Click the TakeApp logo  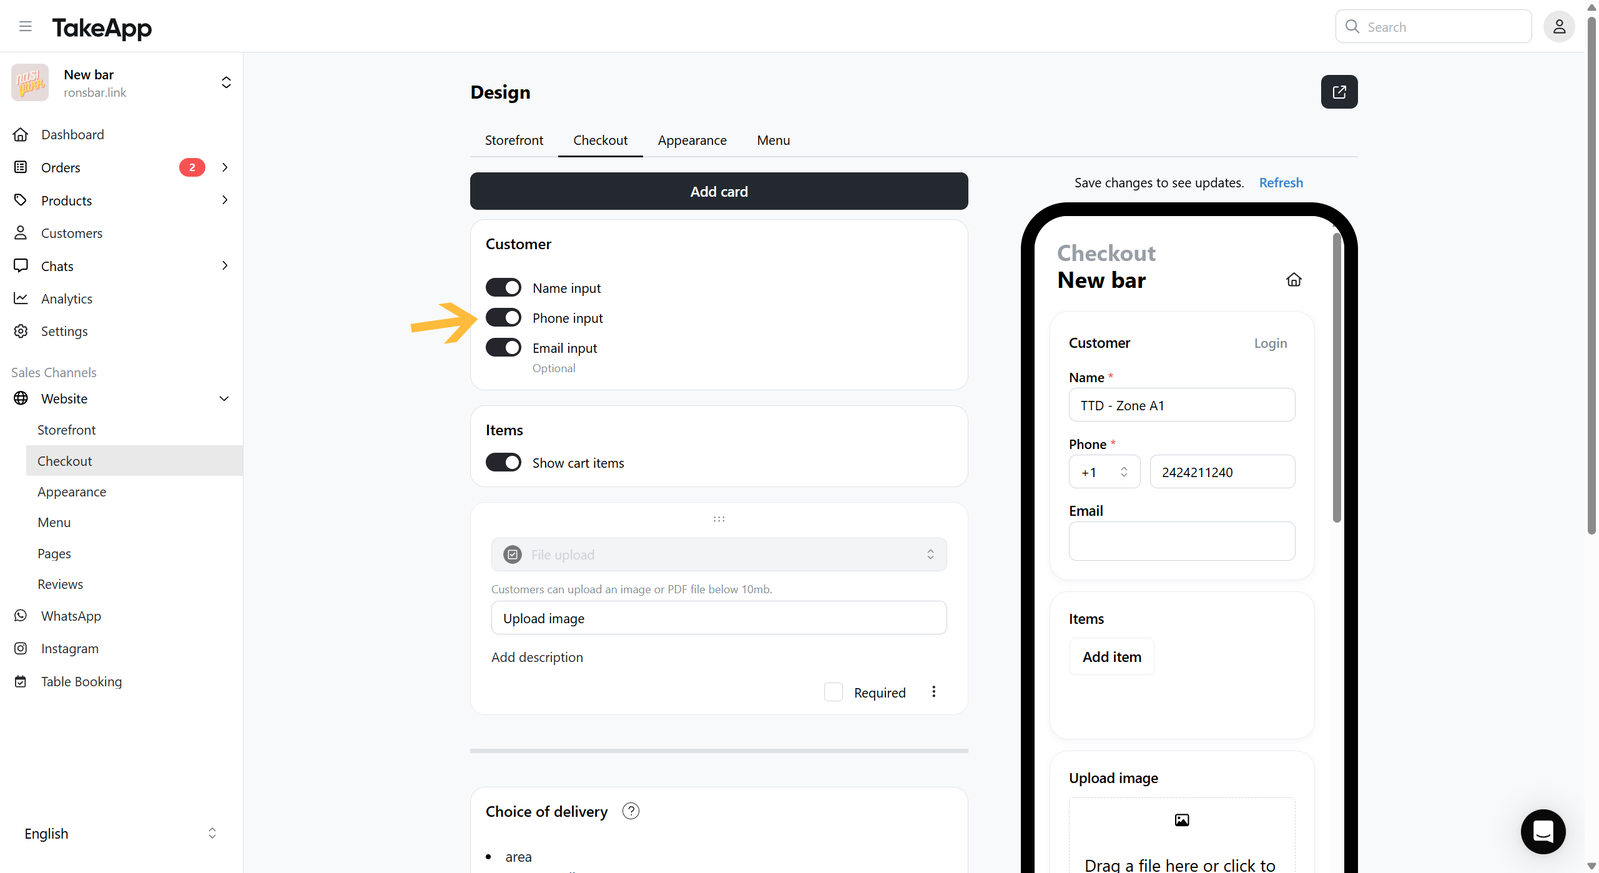102,27
